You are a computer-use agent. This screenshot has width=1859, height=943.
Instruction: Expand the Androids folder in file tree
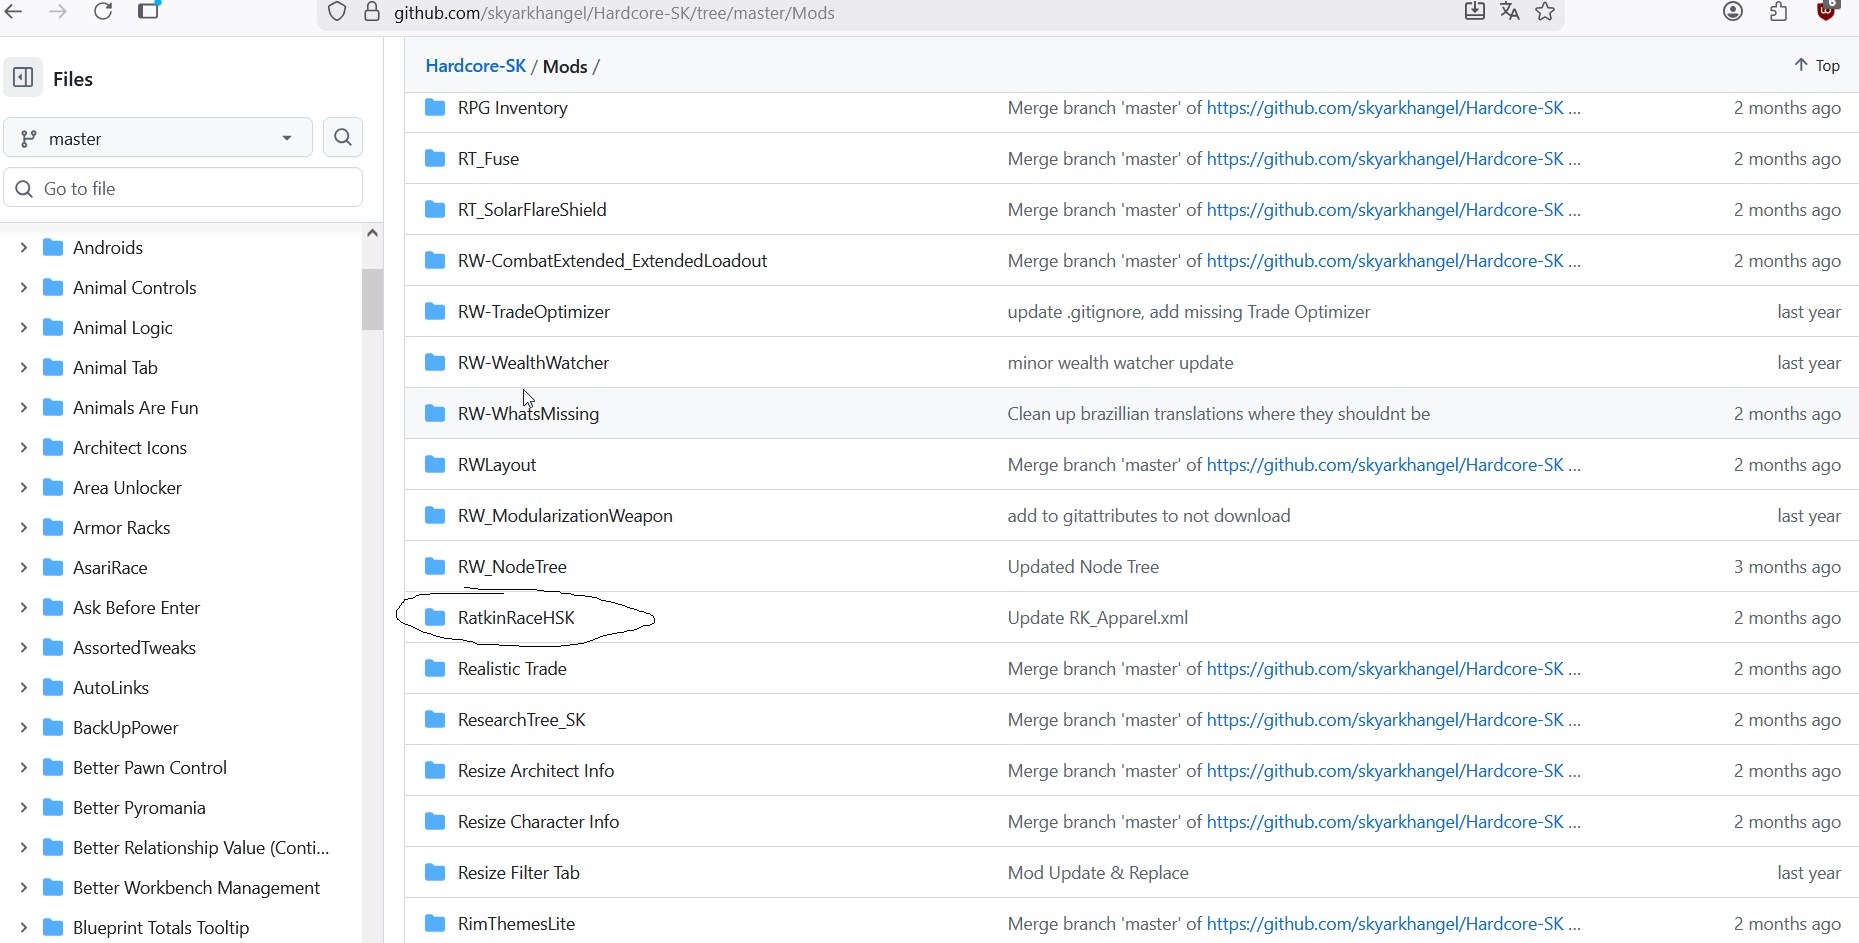[x=23, y=247]
